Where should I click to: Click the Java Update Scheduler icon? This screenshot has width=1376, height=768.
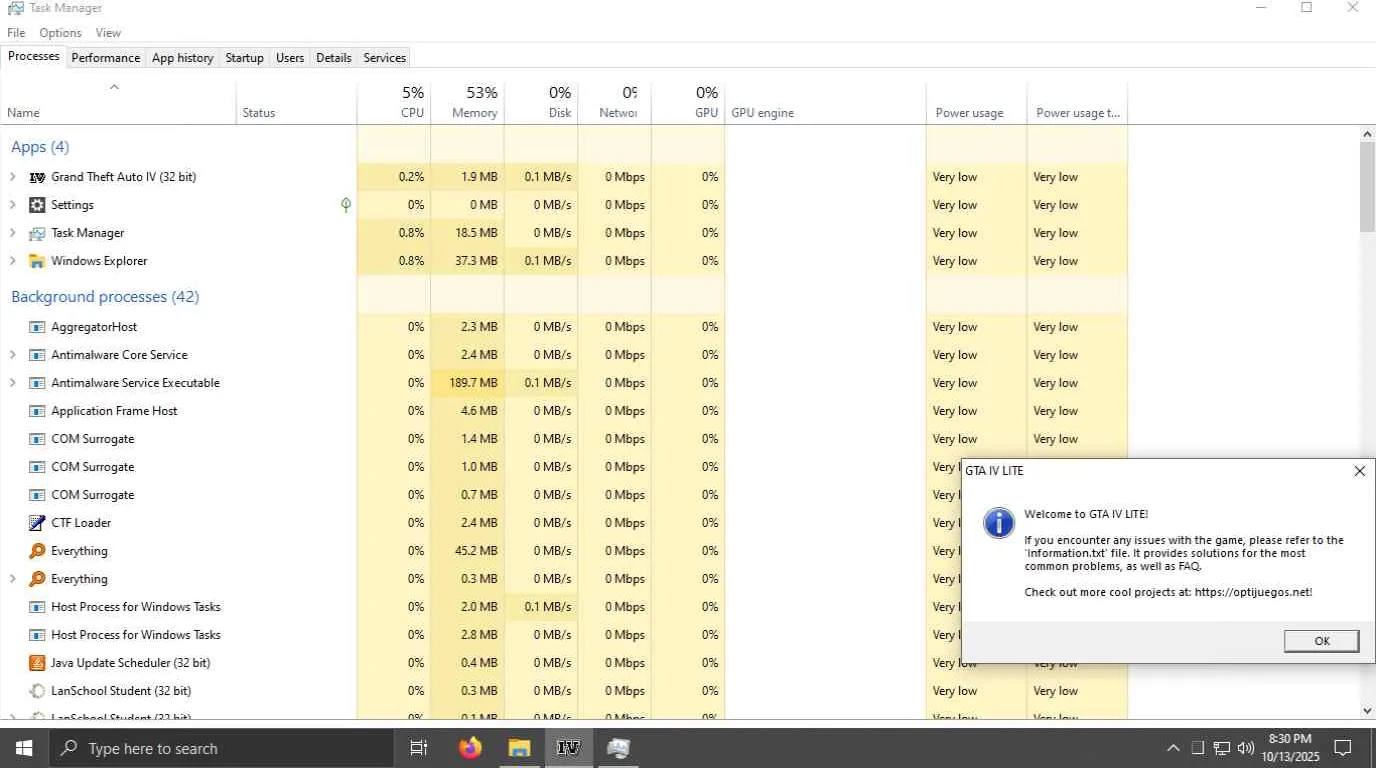(37, 663)
